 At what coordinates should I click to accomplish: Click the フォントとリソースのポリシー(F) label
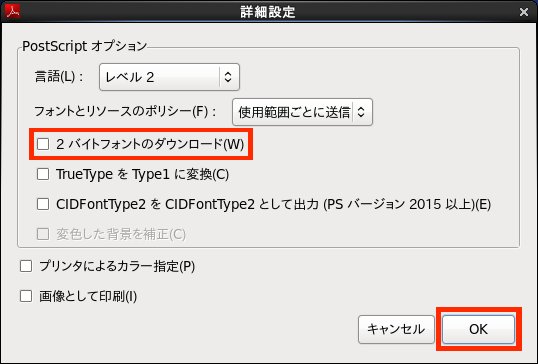click(x=125, y=111)
